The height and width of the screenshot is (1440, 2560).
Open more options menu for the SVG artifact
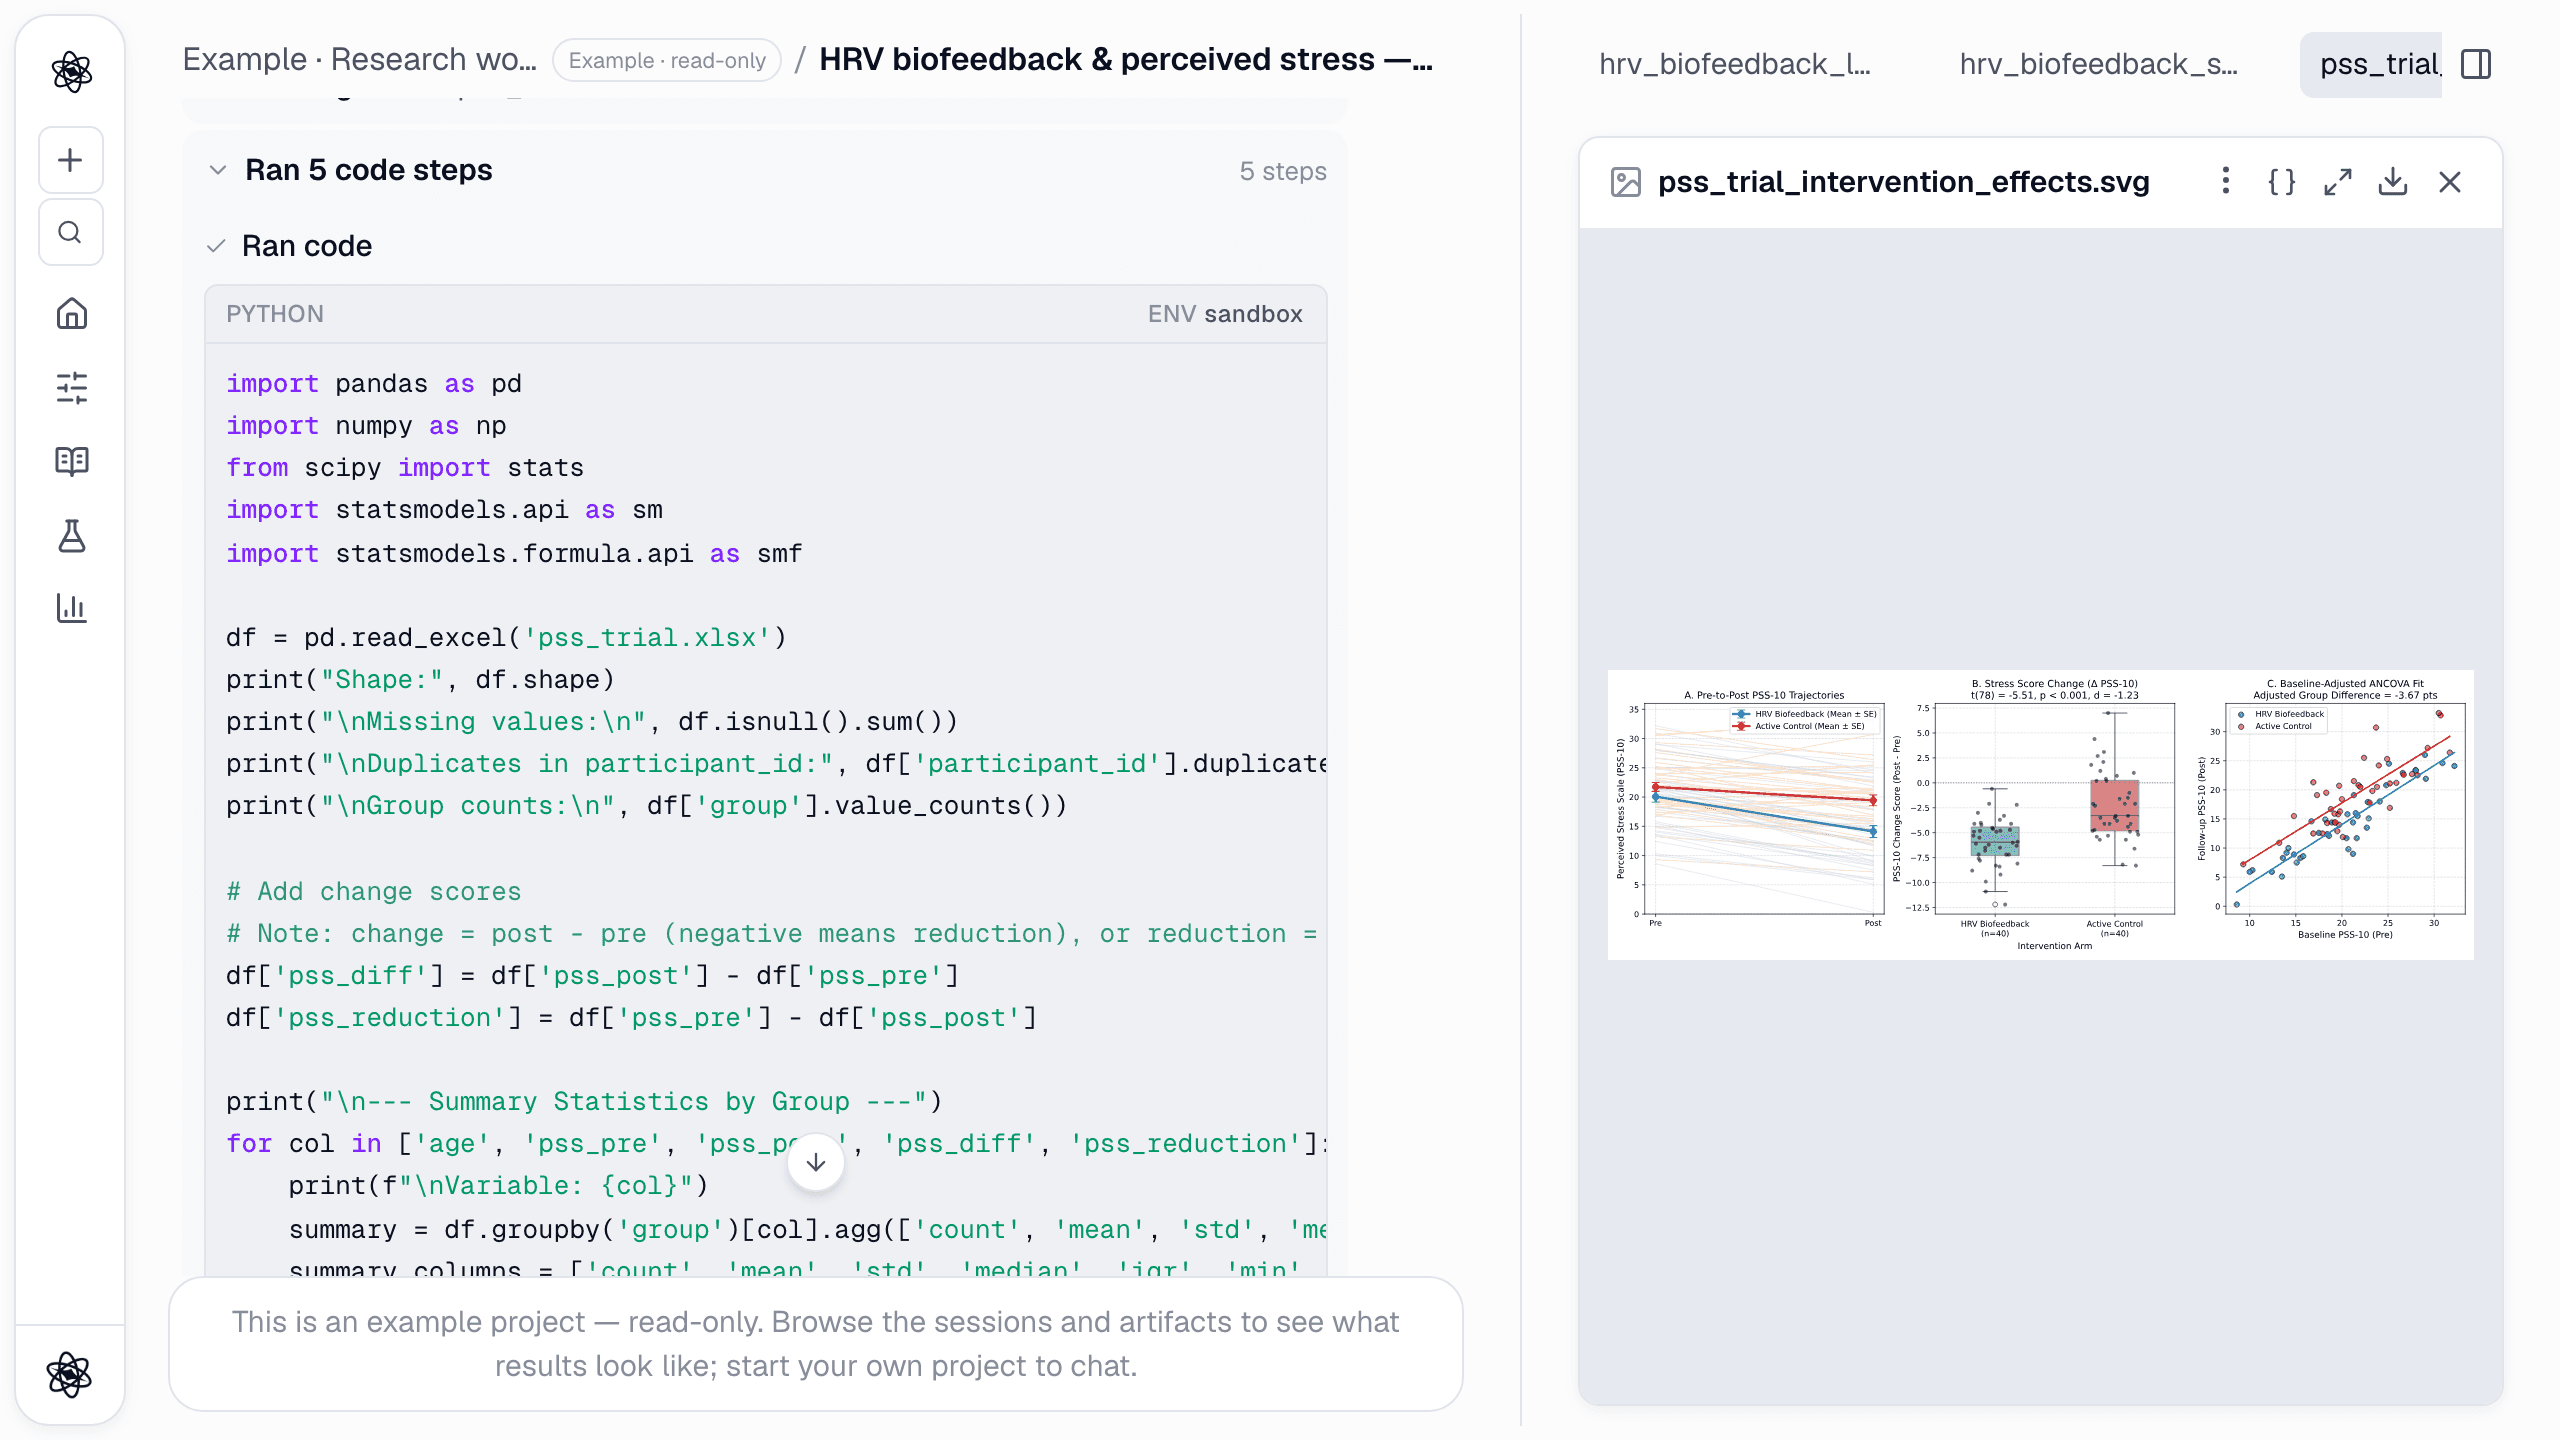click(x=2225, y=181)
